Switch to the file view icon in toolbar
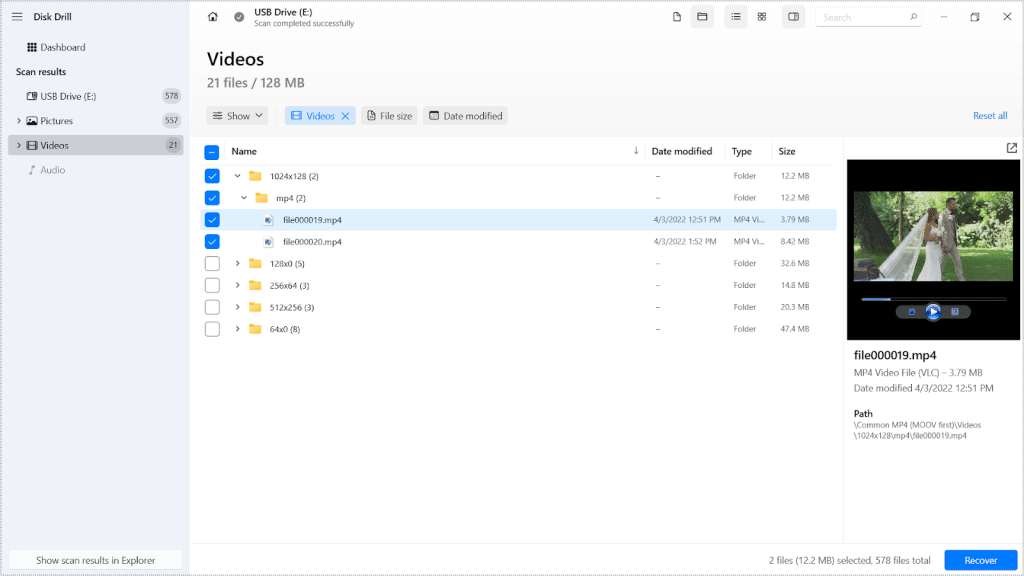 pos(677,17)
